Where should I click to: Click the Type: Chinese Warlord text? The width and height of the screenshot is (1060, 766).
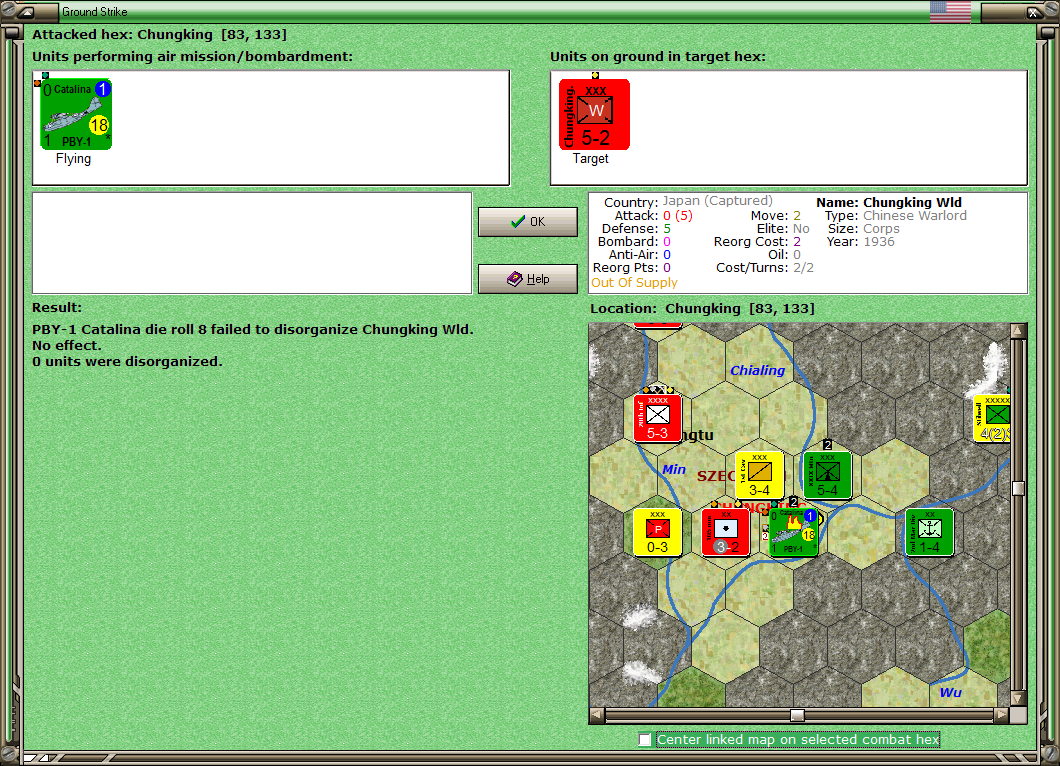pyautogui.click(x=895, y=216)
